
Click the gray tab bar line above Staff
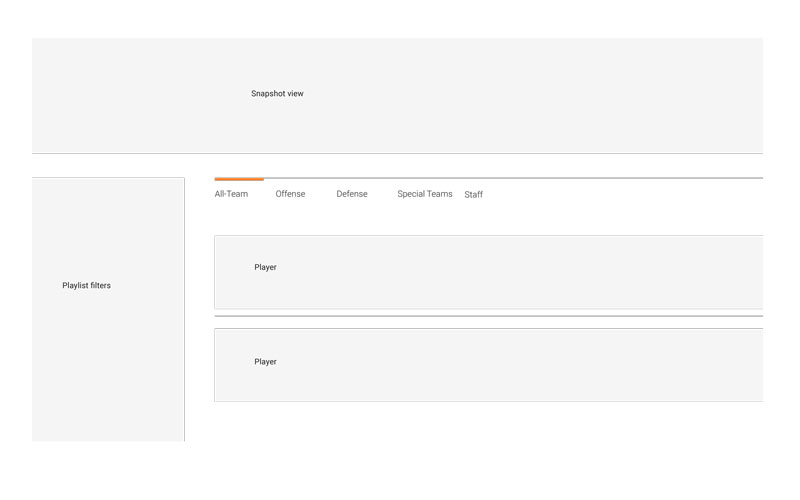coord(473,178)
